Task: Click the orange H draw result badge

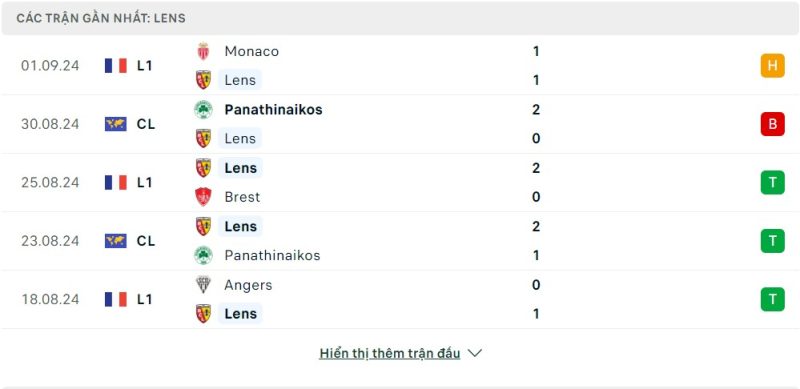Action: click(x=772, y=66)
